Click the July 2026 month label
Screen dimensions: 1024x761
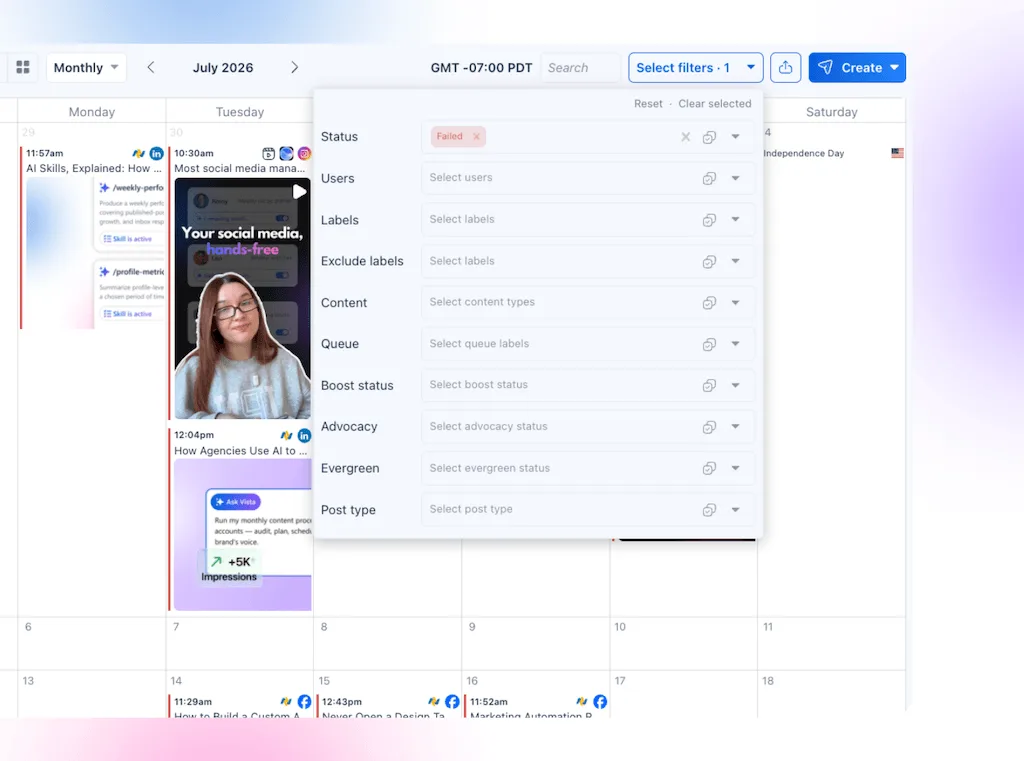point(223,67)
